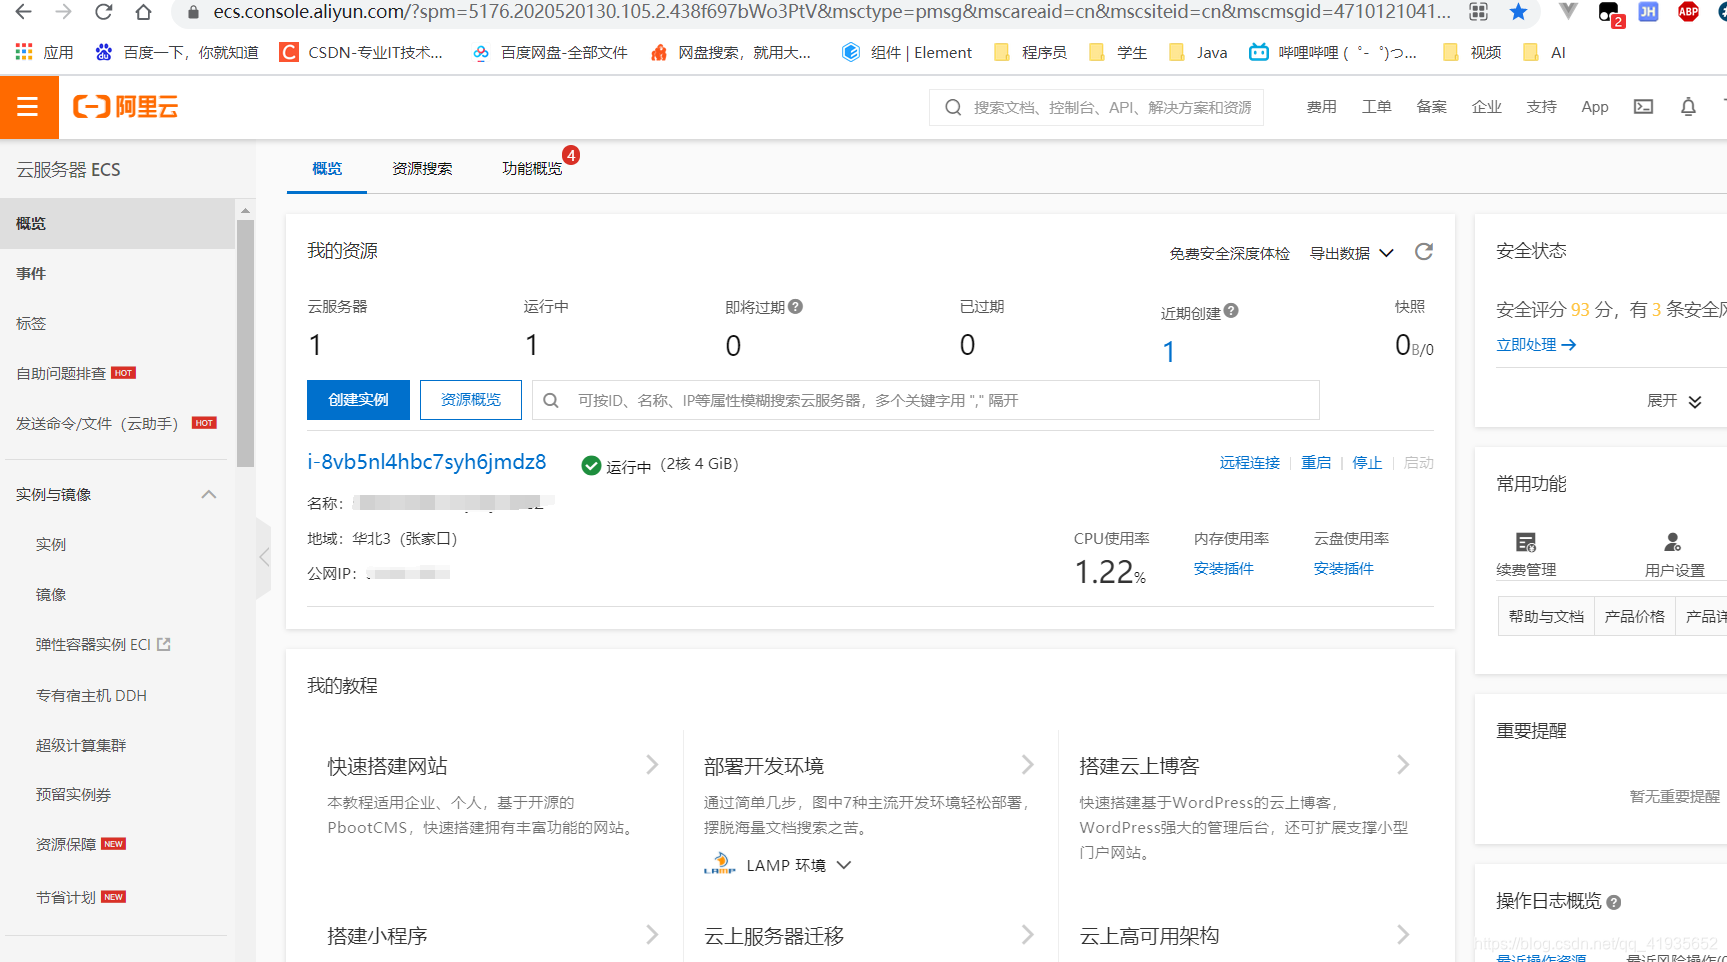Click 安装插件 under 内存使用率

pyautogui.click(x=1224, y=568)
